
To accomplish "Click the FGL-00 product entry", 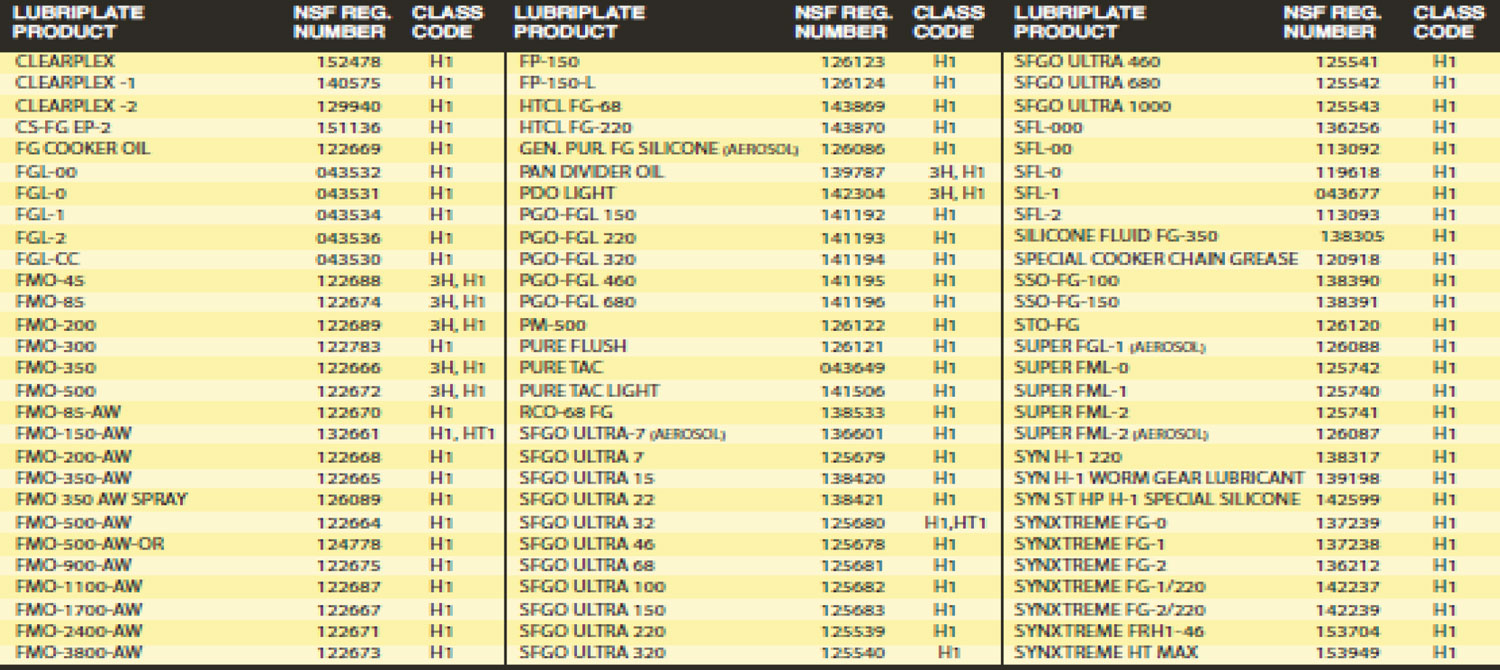I will tap(47, 172).
